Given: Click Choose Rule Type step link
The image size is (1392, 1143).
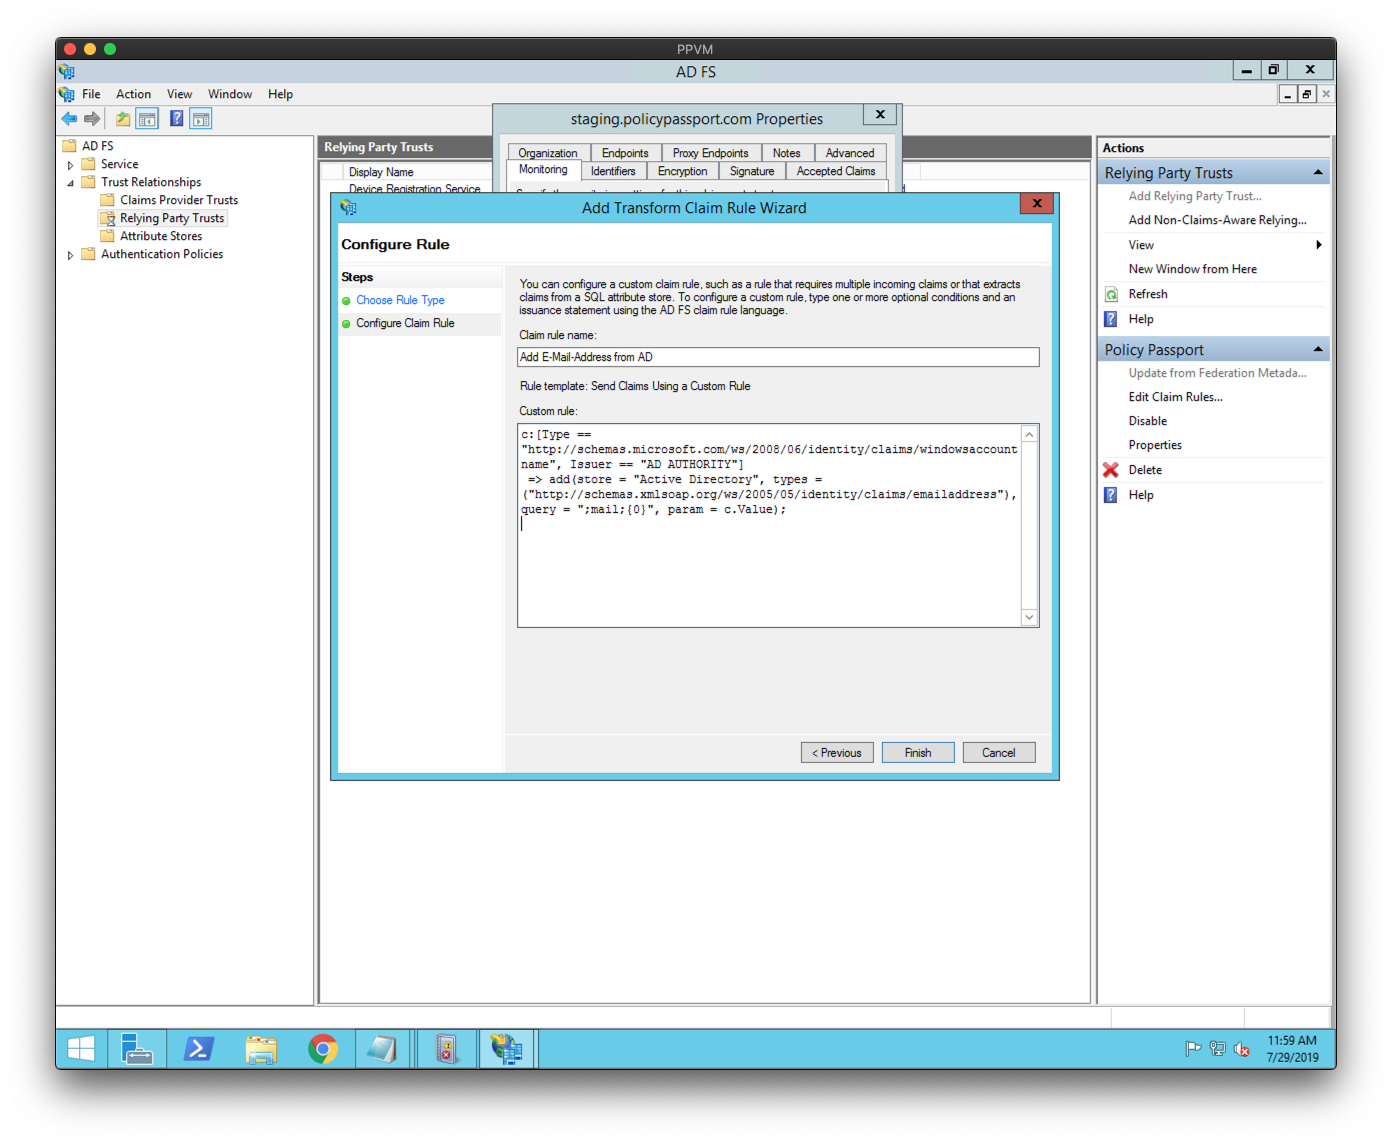Looking at the screenshot, I should 400,300.
